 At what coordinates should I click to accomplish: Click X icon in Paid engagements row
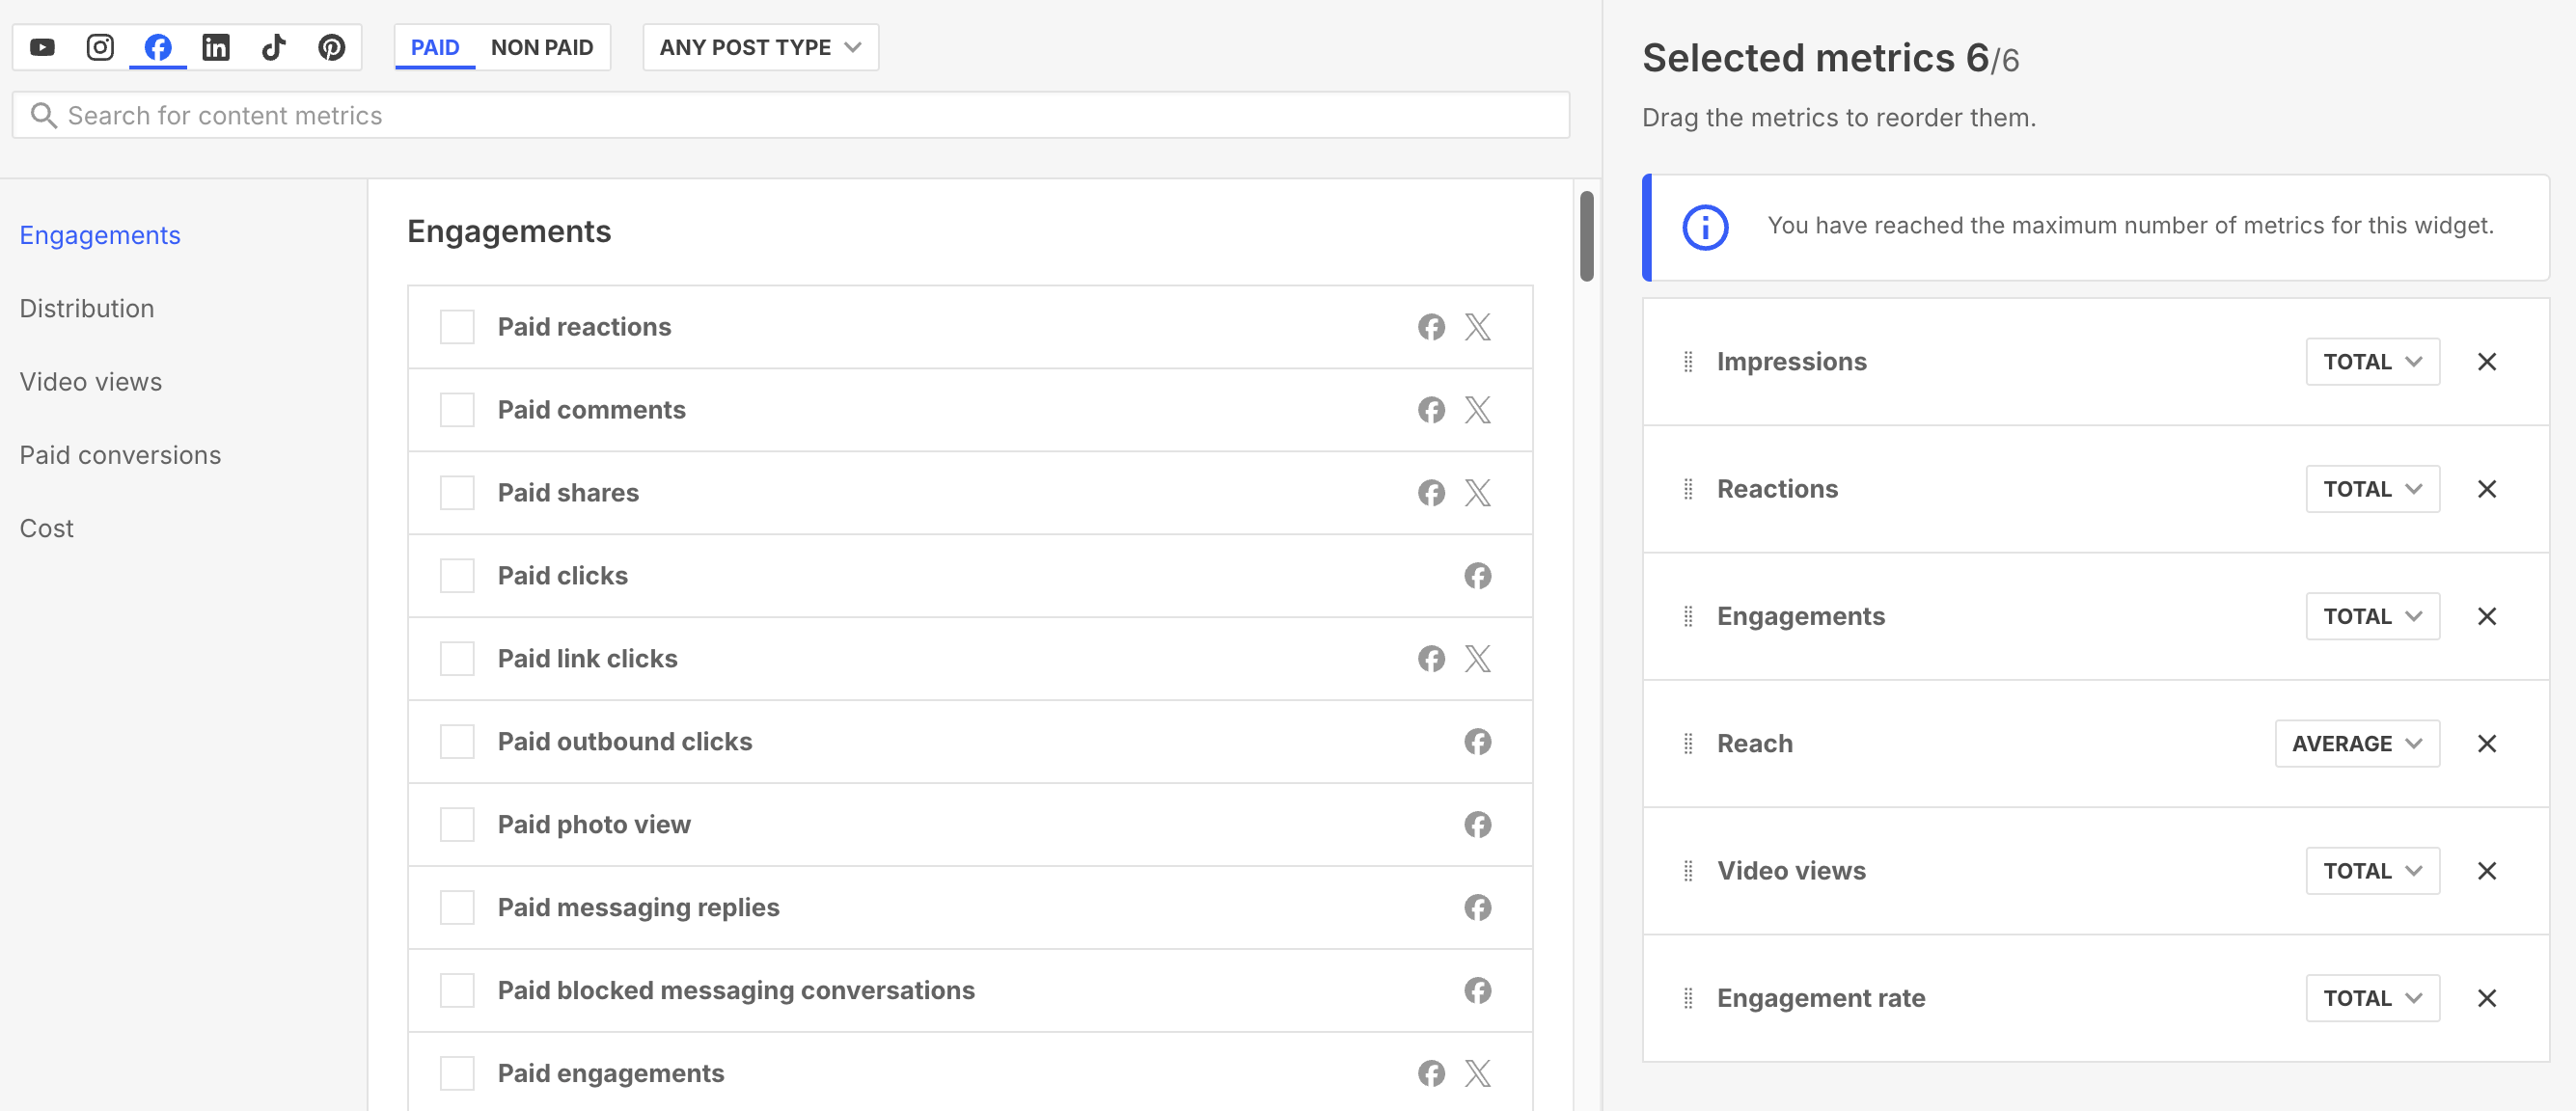click(x=1478, y=1074)
